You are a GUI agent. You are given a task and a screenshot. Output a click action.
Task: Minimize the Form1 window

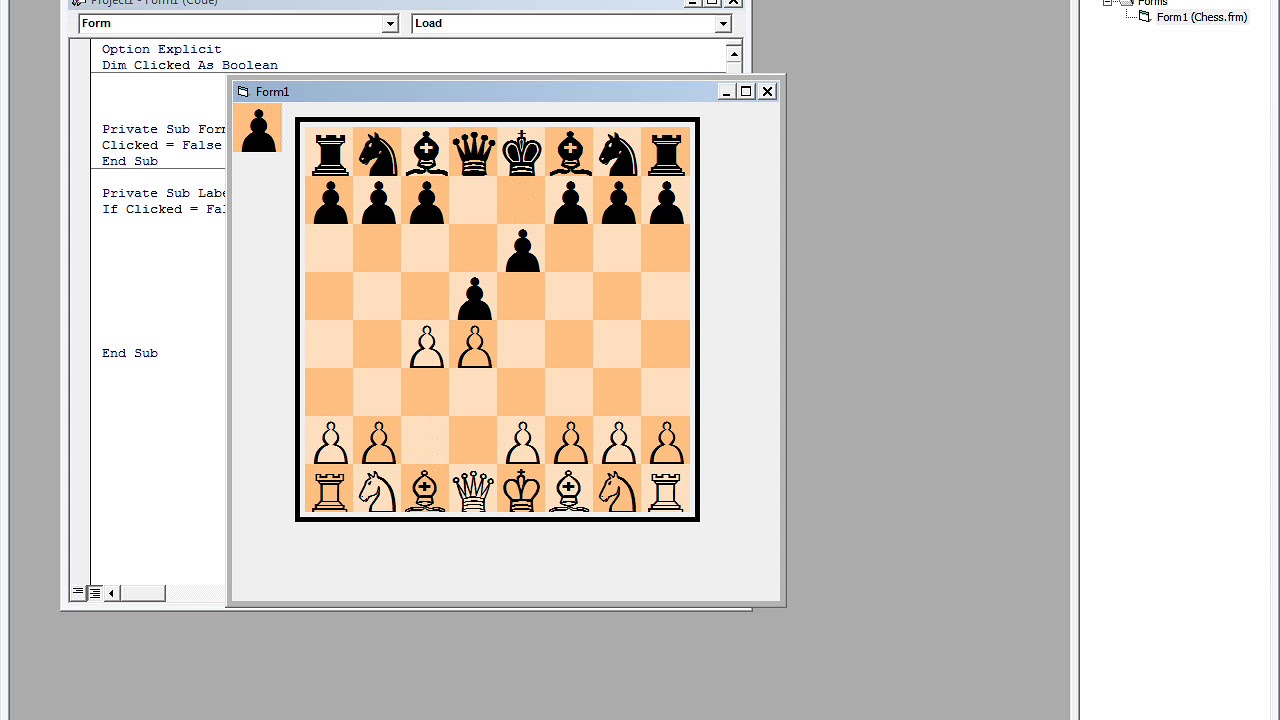[x=727, y=91]
